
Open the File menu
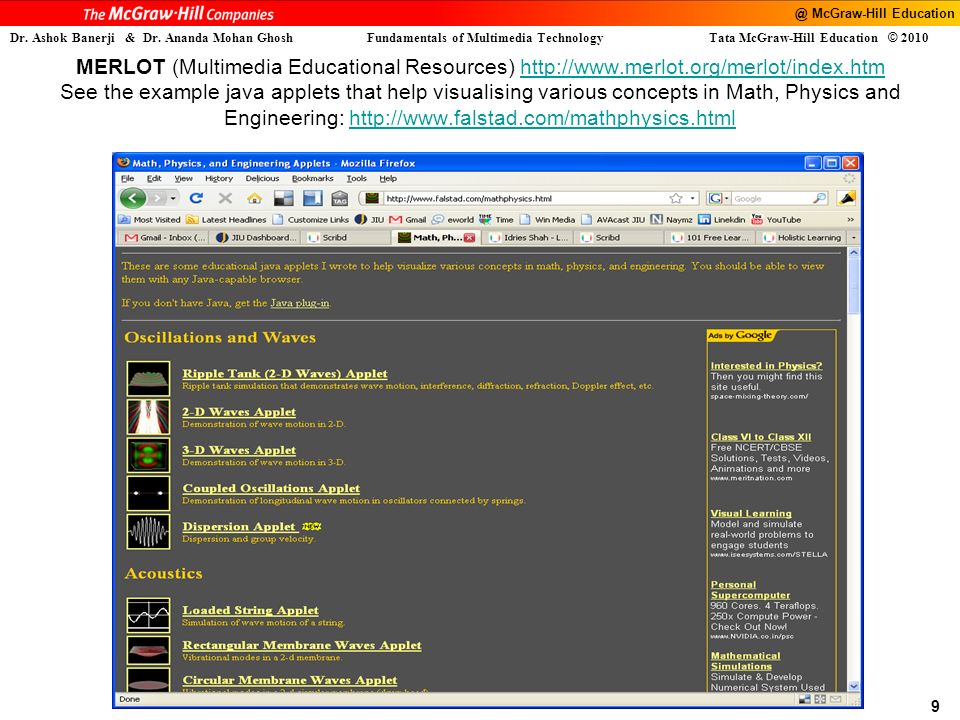point(127,178)
